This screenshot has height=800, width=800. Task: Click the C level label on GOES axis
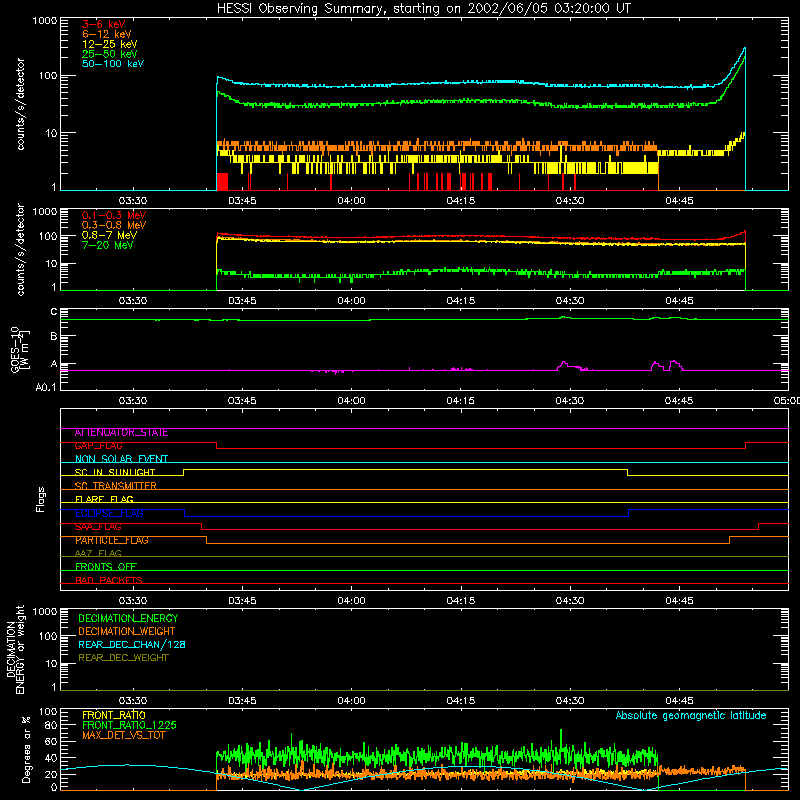[54, 312]
